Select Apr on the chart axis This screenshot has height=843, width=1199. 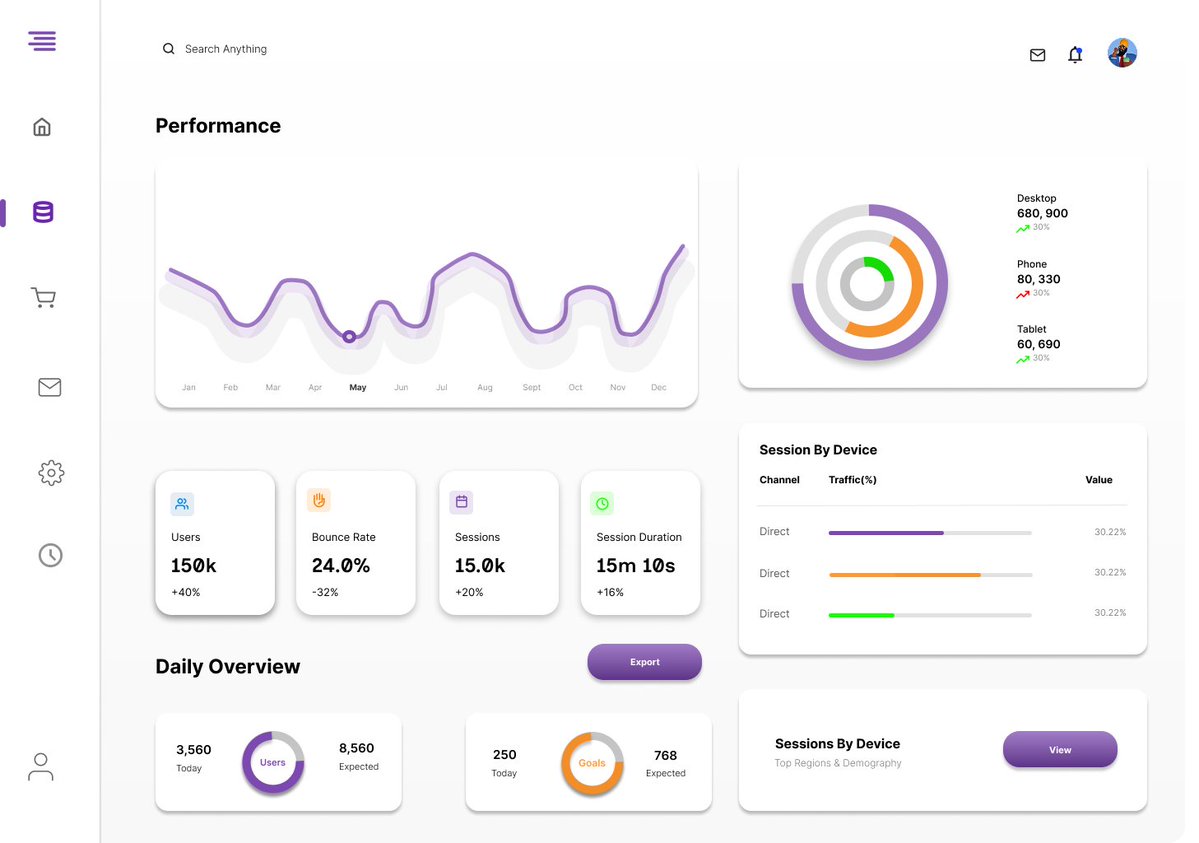pyautogui.click(x=315, y=387)
